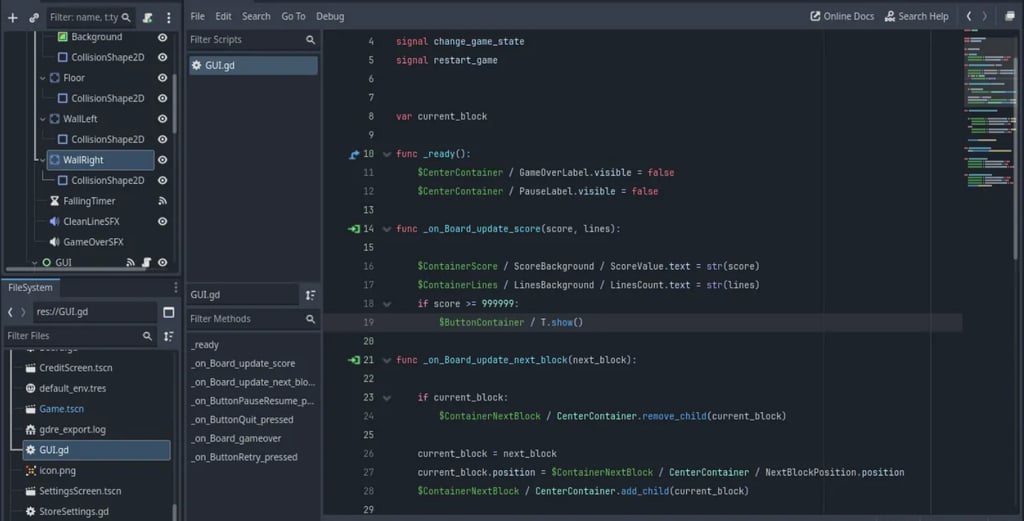Go forward in the FileSystem path history
The width and height of the screenshot is (1024, 521).
[23, 312]
